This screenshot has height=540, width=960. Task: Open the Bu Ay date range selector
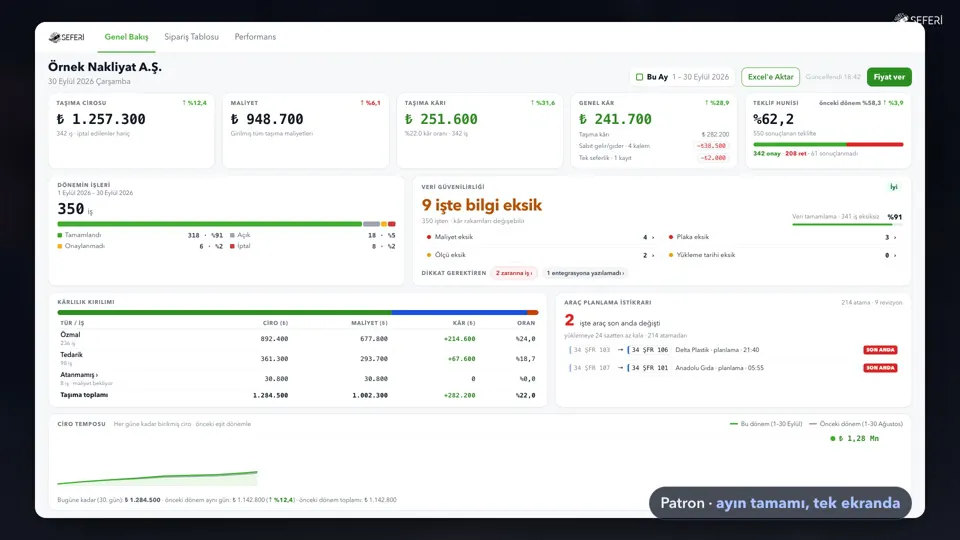(683, 77)
